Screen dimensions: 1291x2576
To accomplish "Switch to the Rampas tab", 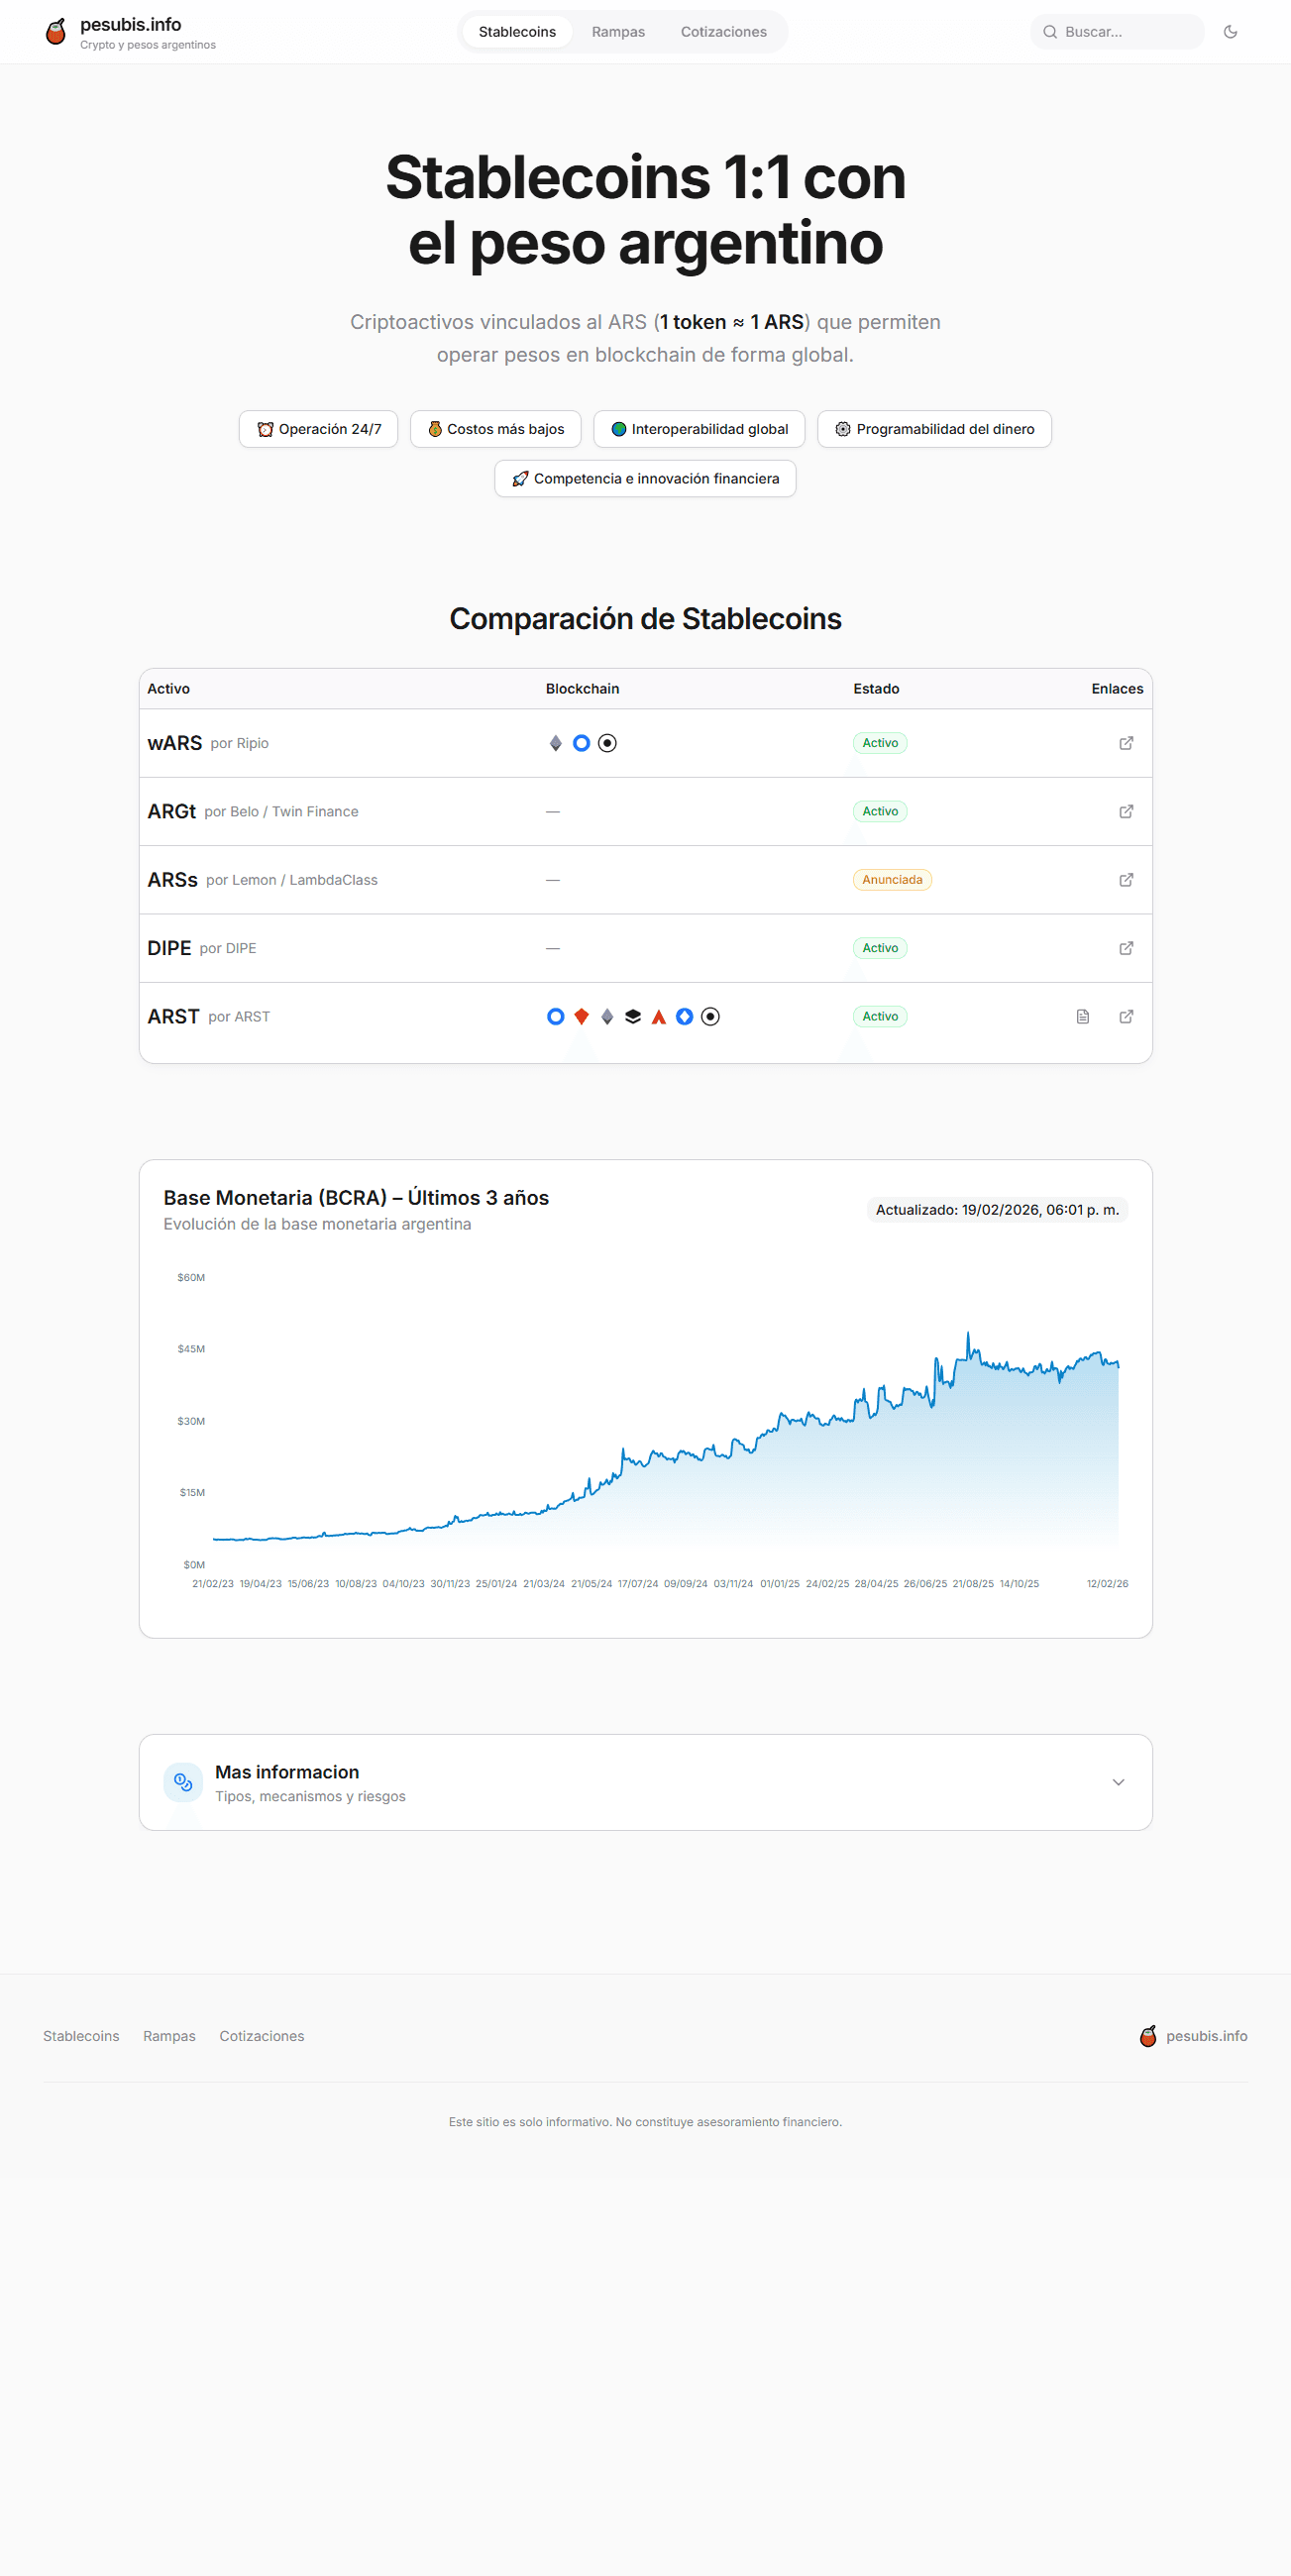I will pyautogui.click(x=617, y=32).
